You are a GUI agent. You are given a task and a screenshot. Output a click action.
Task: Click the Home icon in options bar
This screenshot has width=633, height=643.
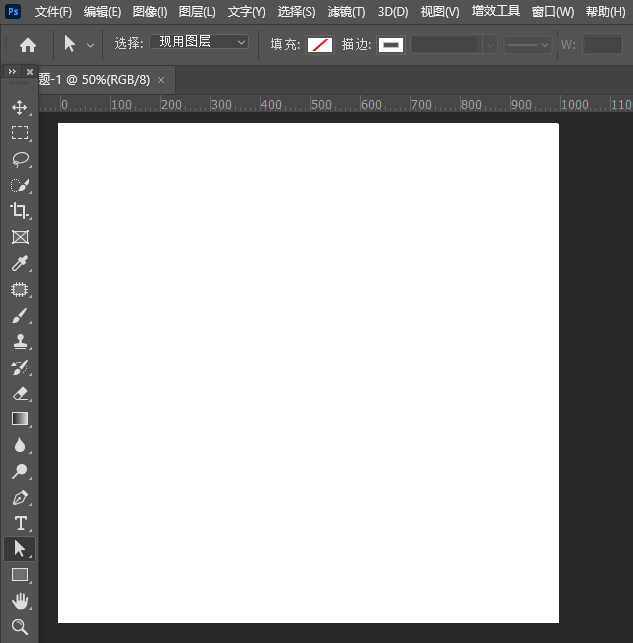28,44
